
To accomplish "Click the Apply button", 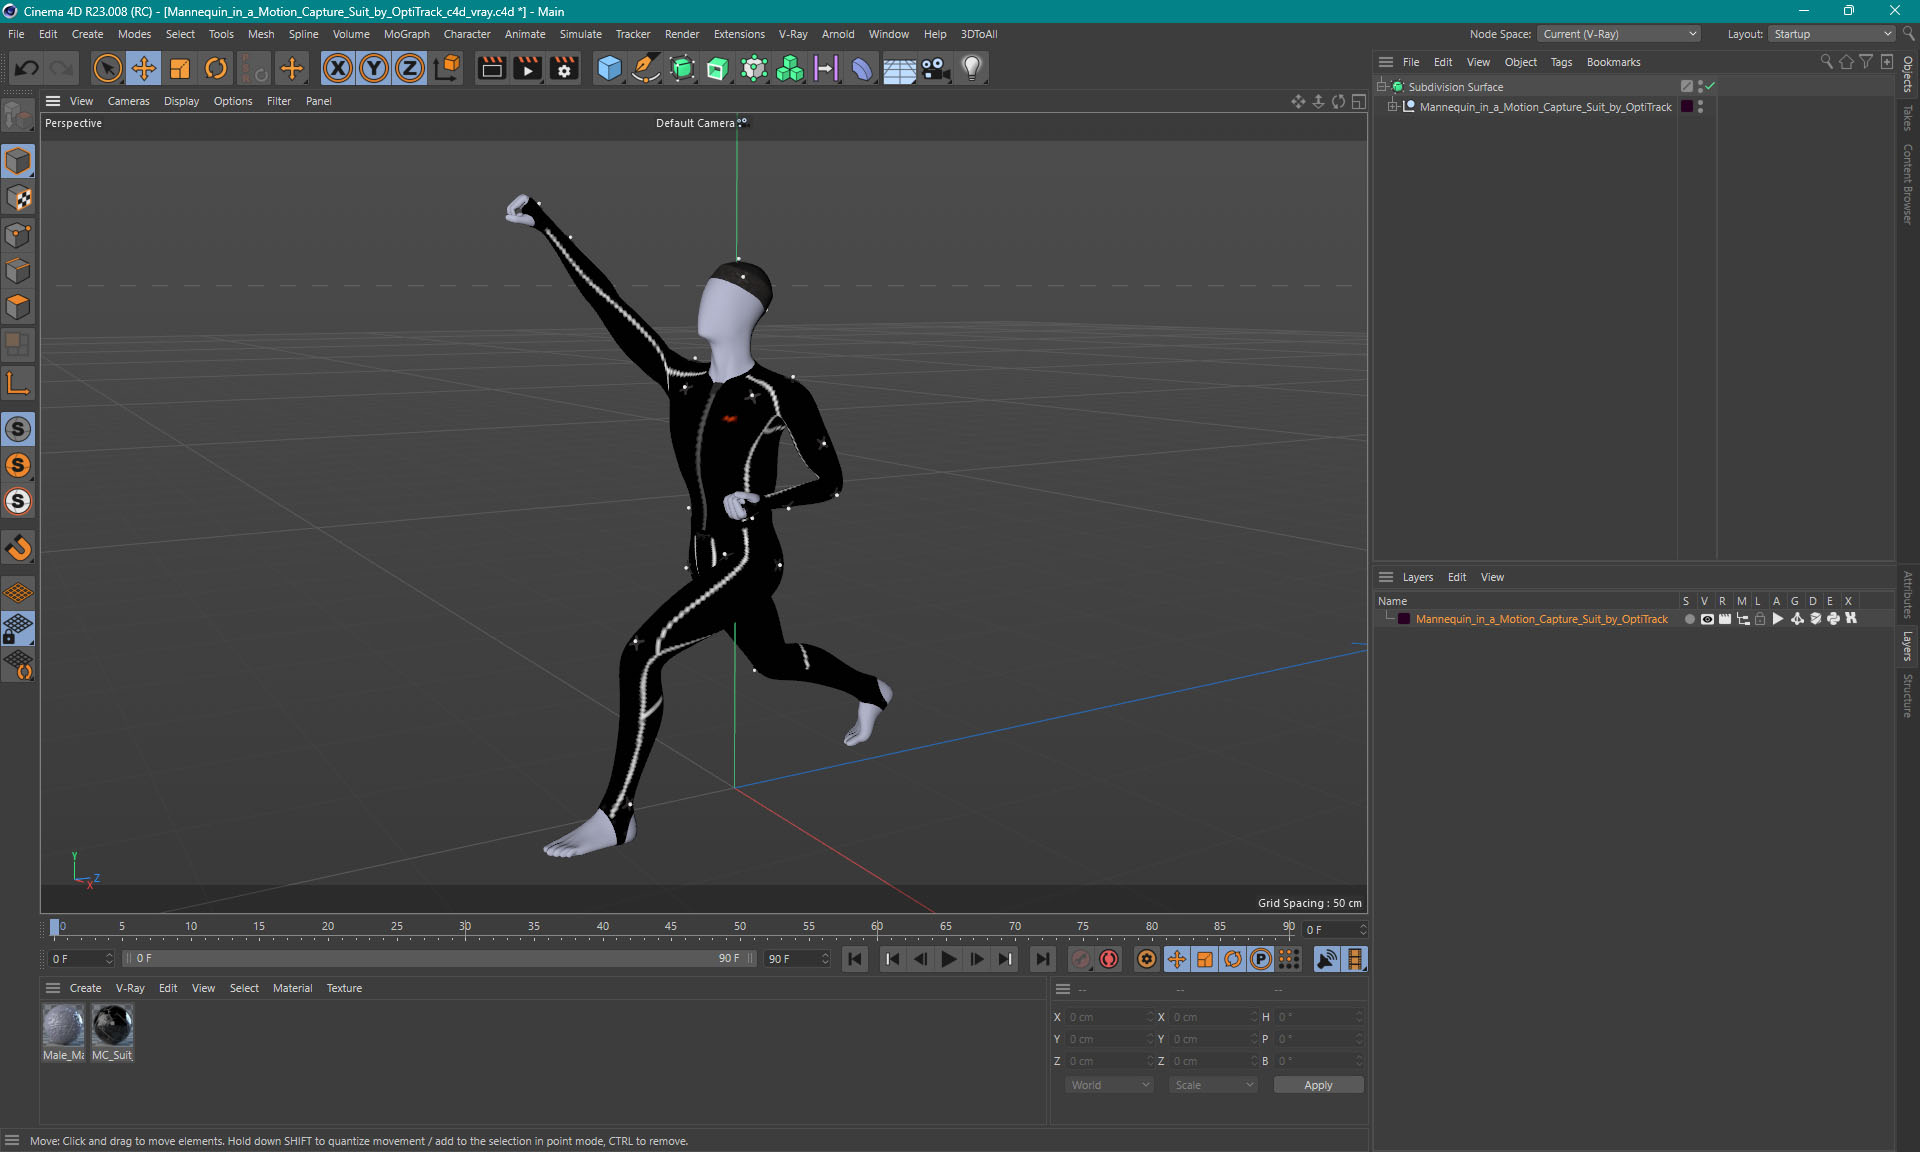I will point(1317,1085).
